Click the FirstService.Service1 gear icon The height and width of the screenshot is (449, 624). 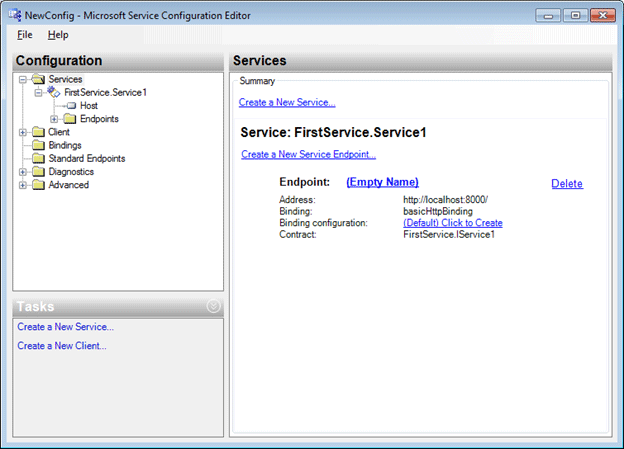(54, 92)
